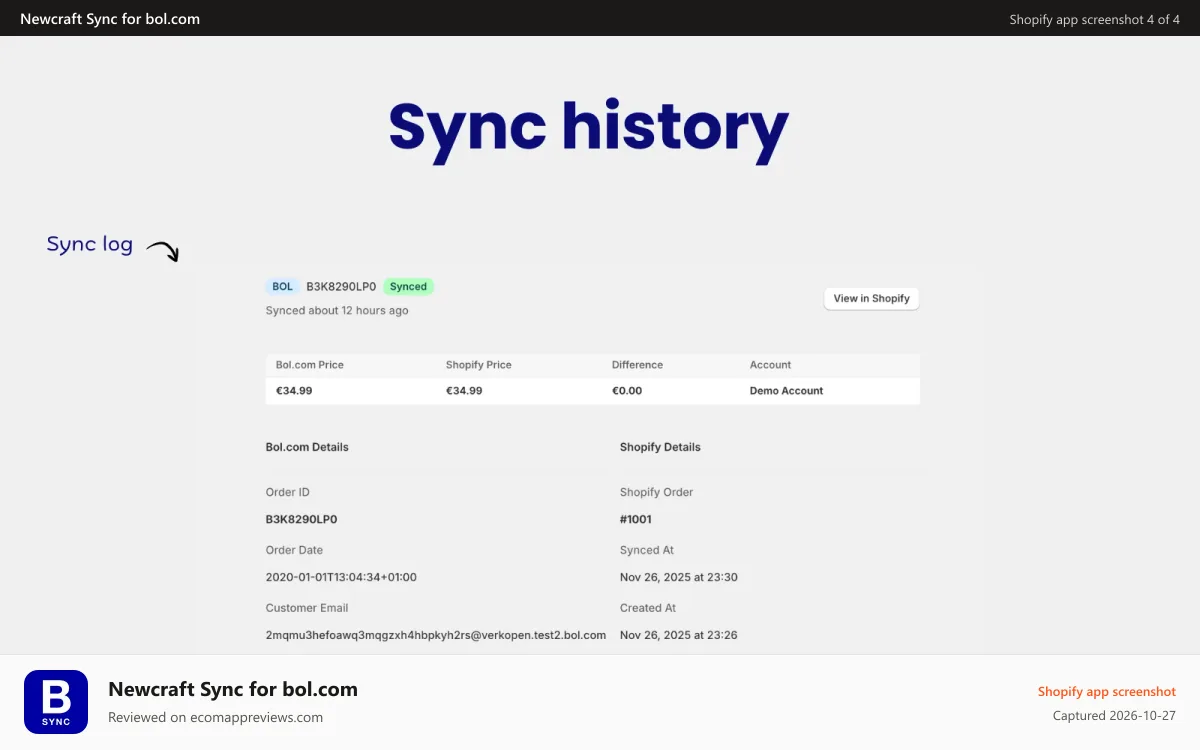This screenshot has width=1200, height=750.
Task: Click the View in Shopify button
Action: (871, 298)
